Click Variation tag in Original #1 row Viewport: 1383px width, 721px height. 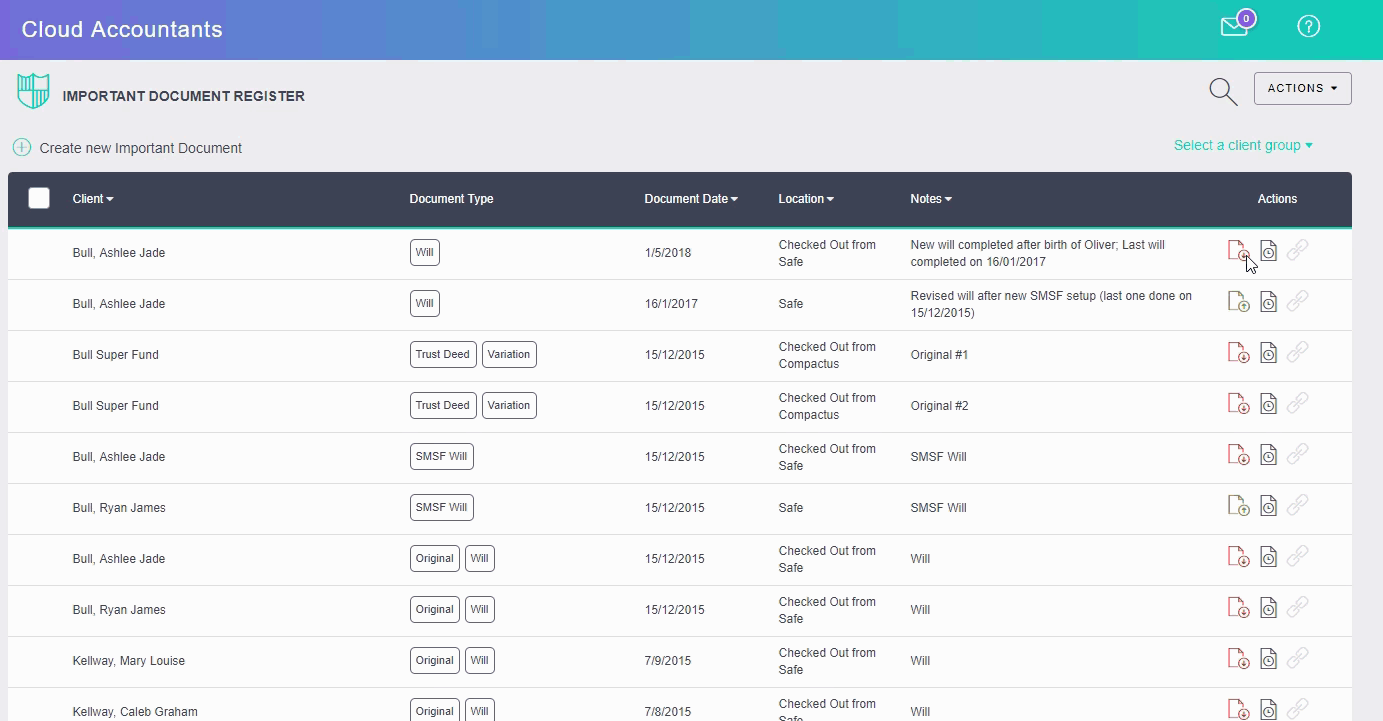[x=509, y=355]
